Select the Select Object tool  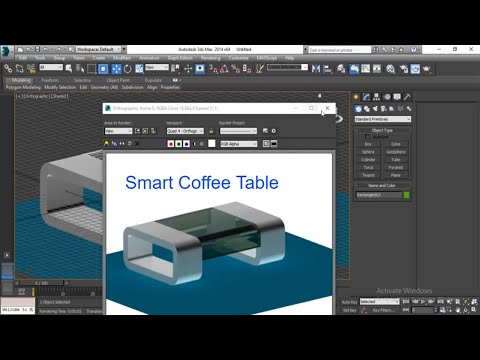[x=69, y=69]
